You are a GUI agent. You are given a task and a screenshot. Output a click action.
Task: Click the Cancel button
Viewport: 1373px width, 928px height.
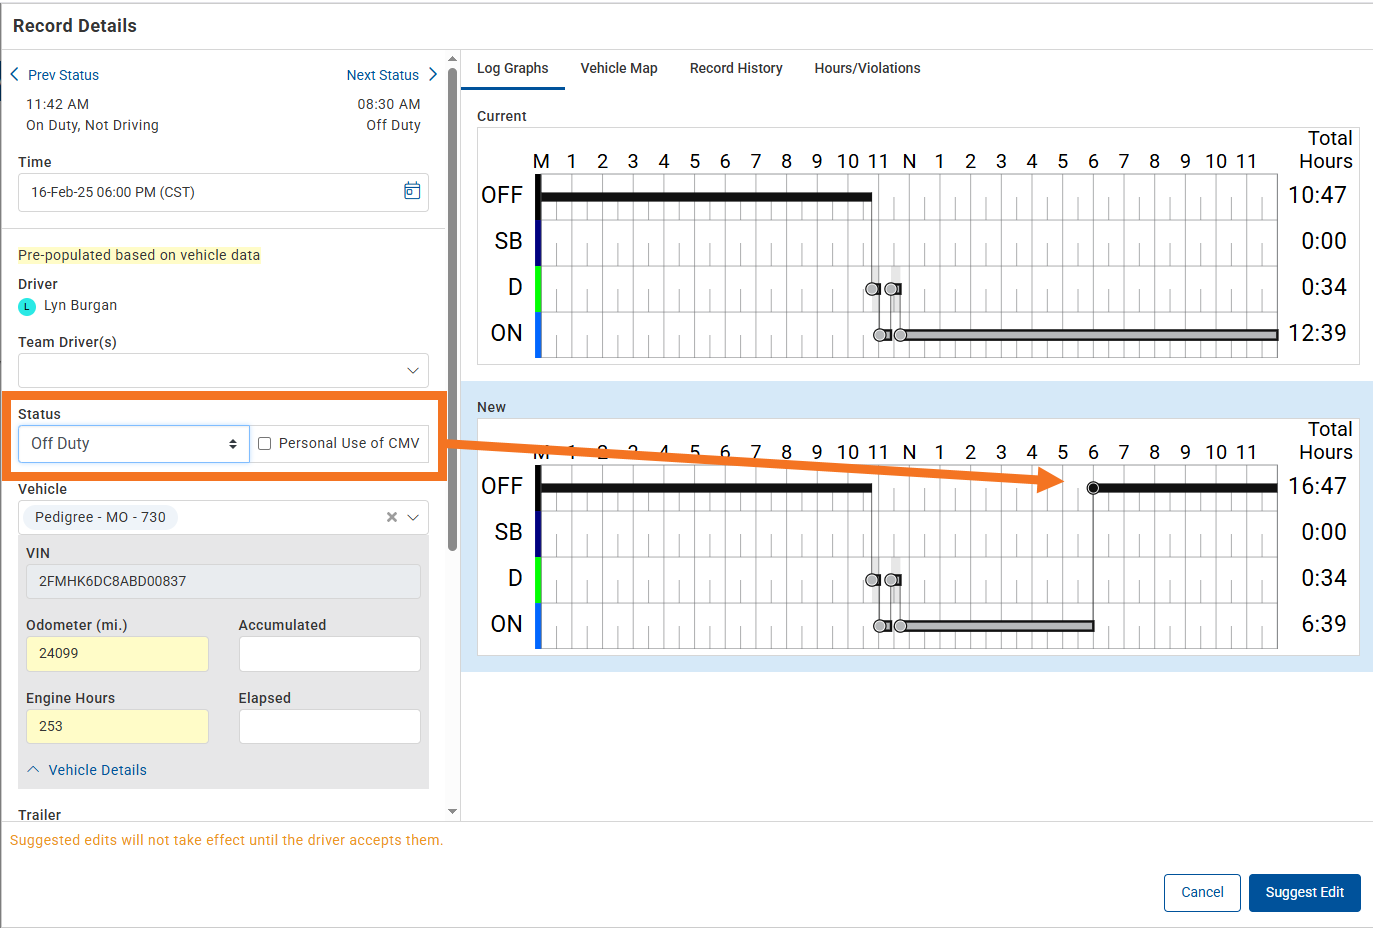tap(1202, 892)
